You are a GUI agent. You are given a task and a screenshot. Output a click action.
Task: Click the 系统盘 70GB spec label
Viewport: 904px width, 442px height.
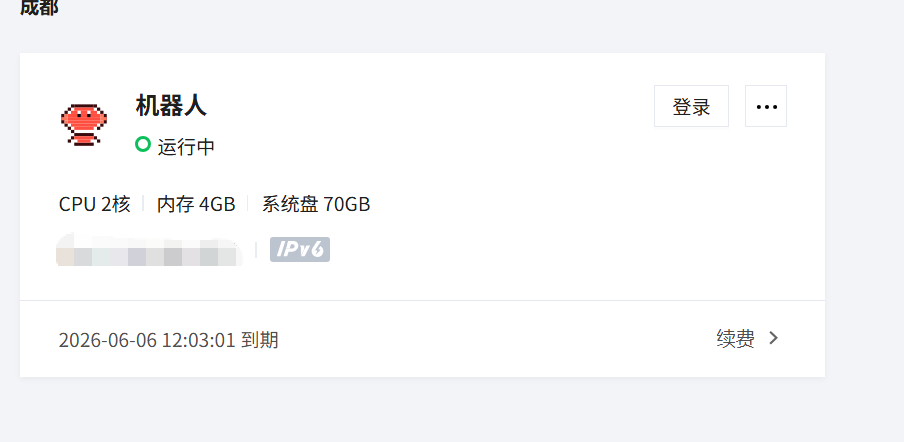pyautogui.click(x=316, y=204)
